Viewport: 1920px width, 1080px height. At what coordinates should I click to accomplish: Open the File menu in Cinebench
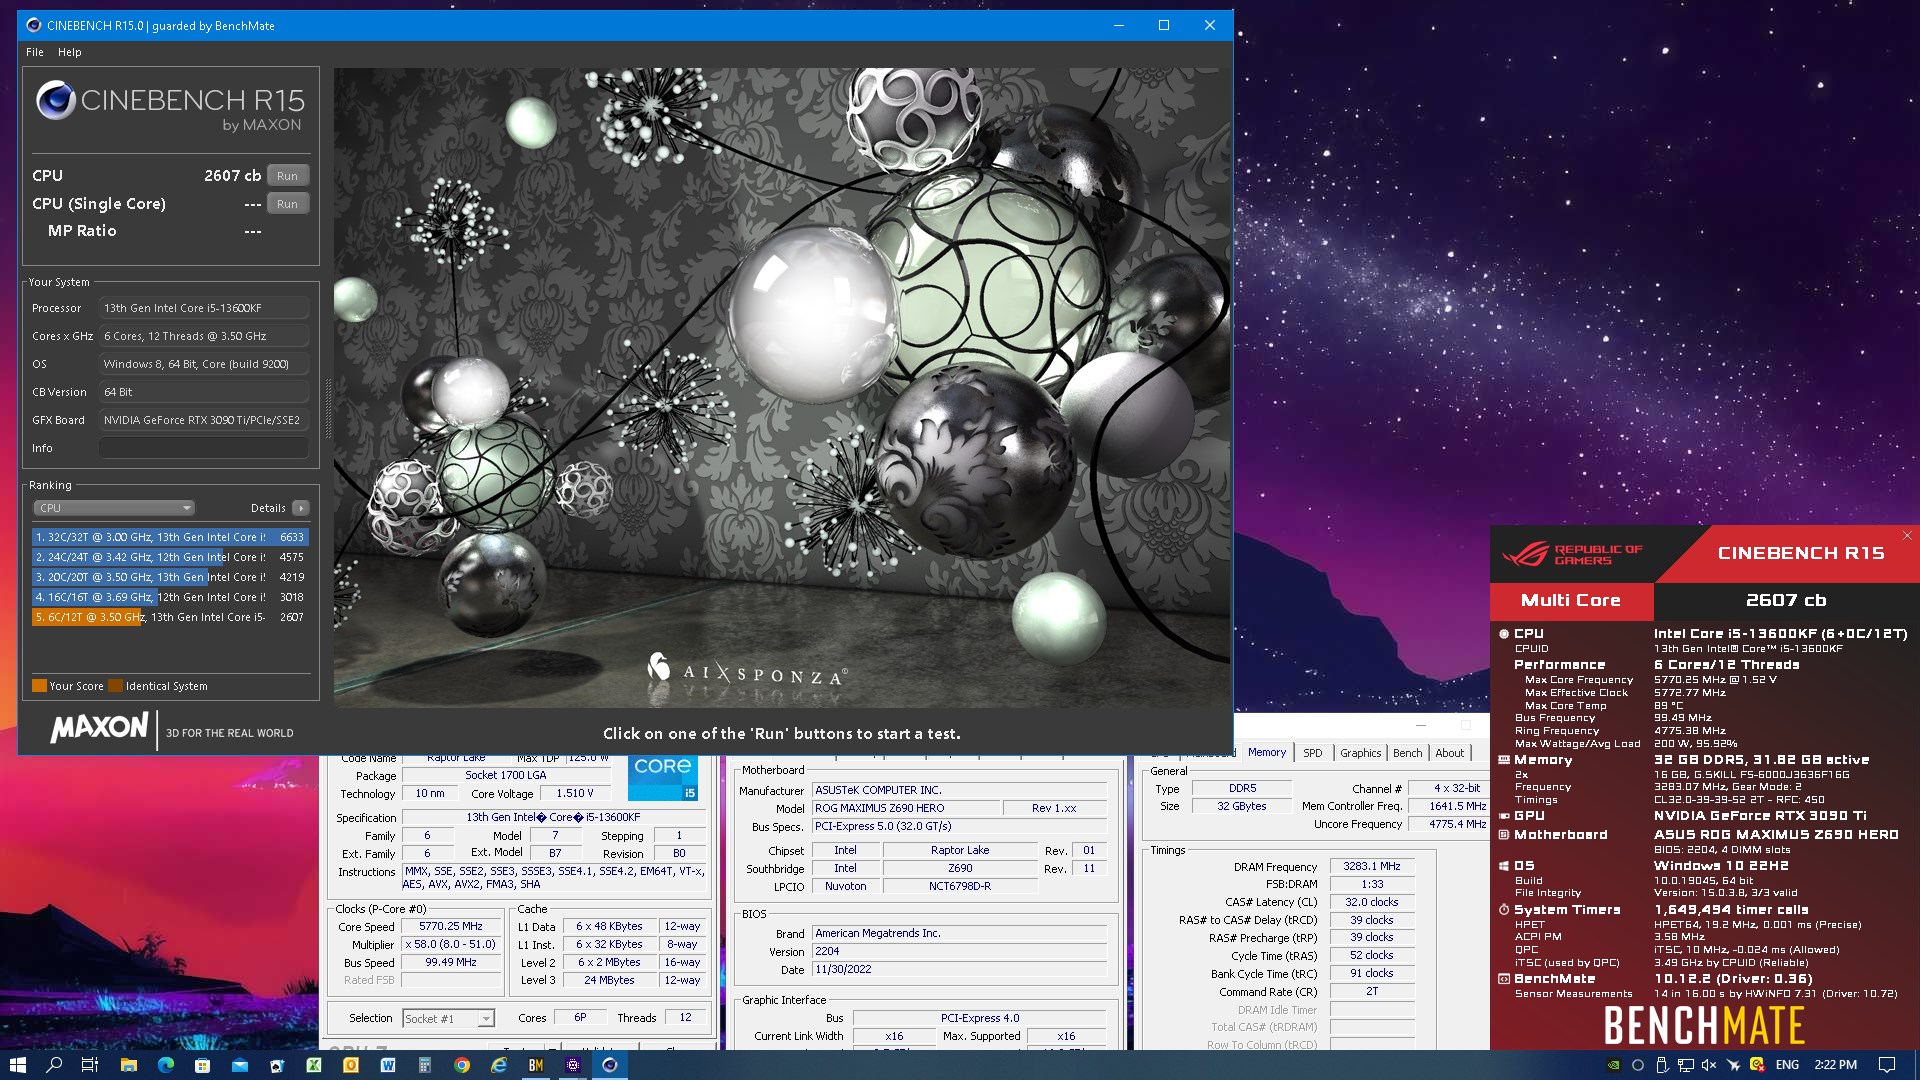tap(35, 52)
